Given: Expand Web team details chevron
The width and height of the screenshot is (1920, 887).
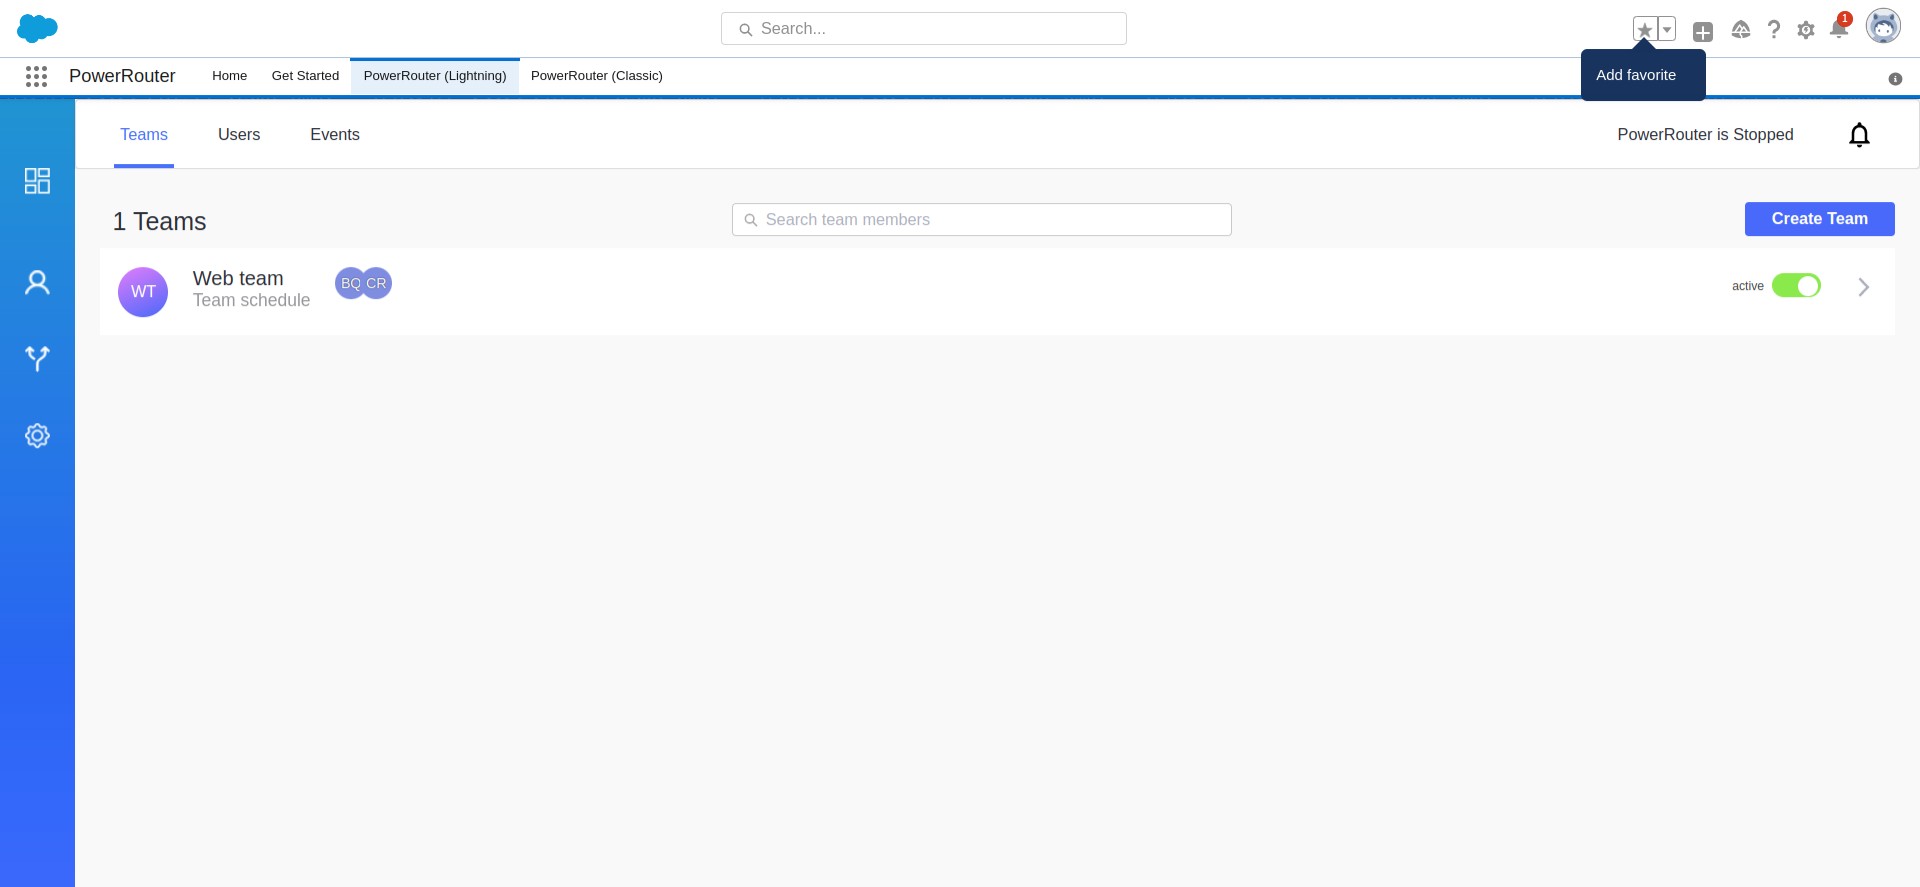Looking at the screenshot, I should coord(1864,287).
